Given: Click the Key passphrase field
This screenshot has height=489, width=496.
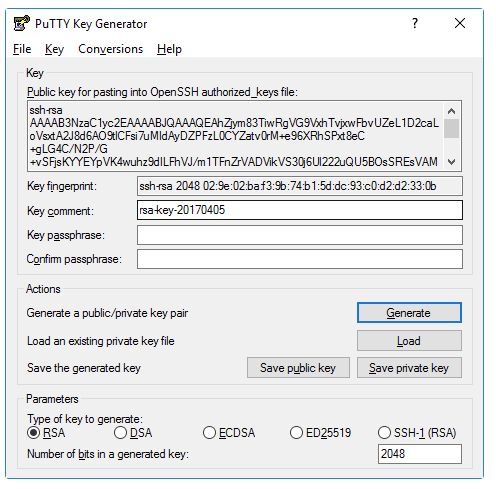Looking at the screenshot, I should 300,235.
